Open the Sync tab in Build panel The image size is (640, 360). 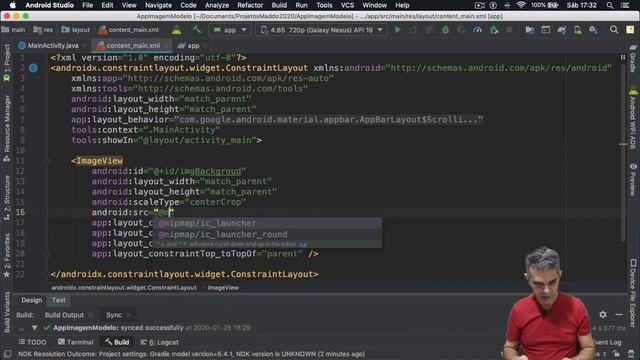coord(114,315)
